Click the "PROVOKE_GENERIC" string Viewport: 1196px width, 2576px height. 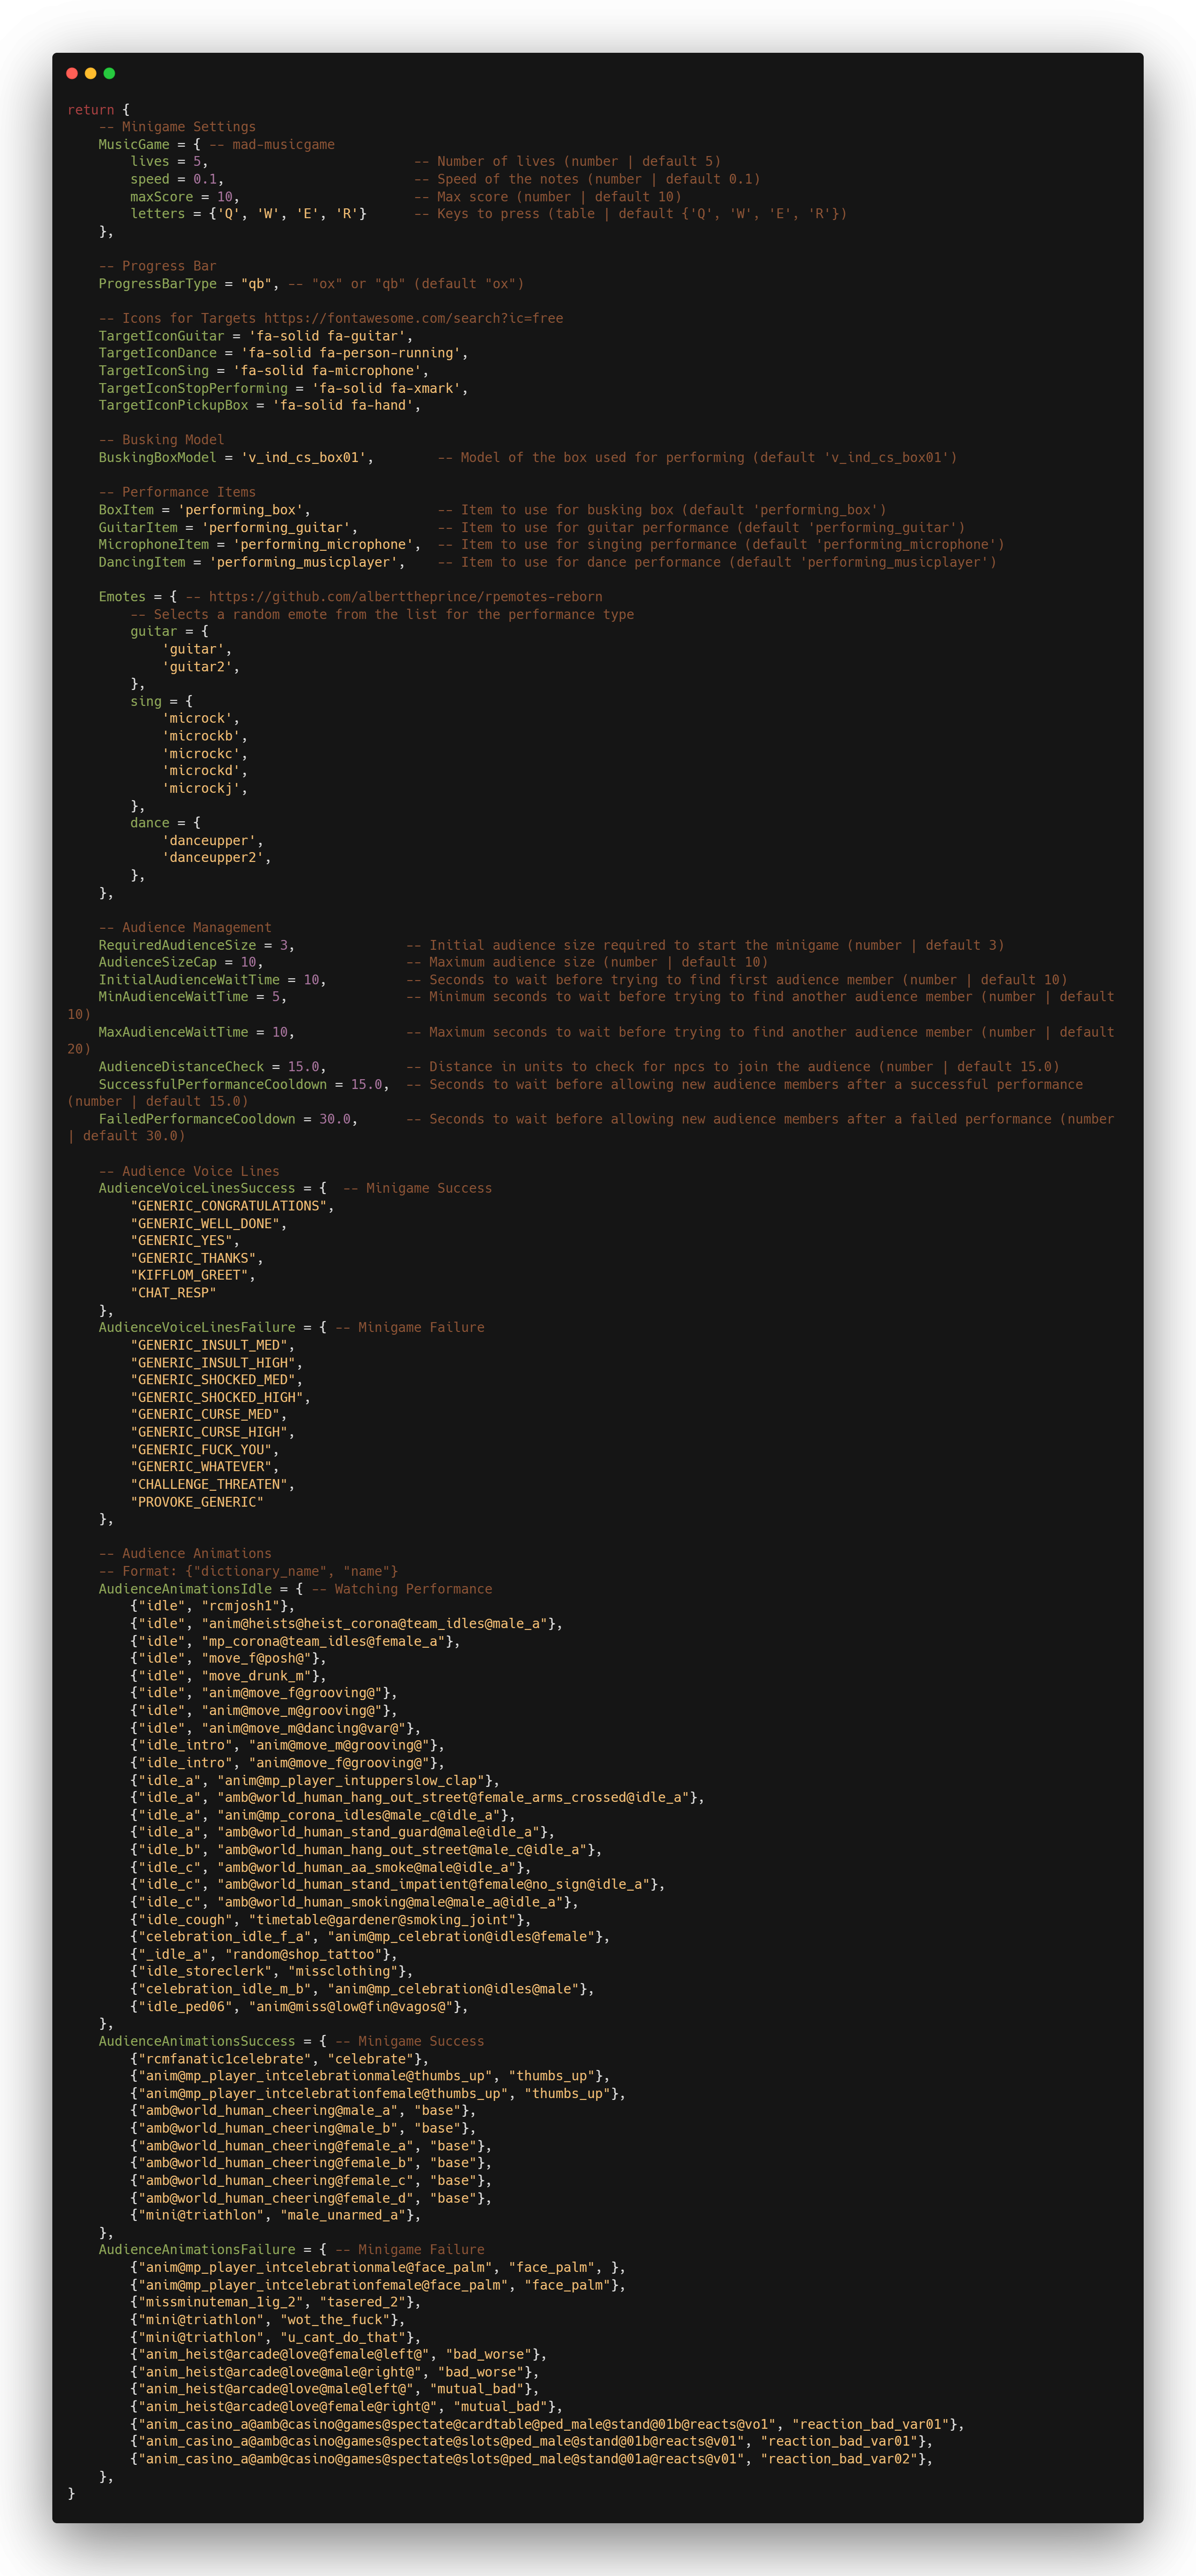click(197, 1502)
